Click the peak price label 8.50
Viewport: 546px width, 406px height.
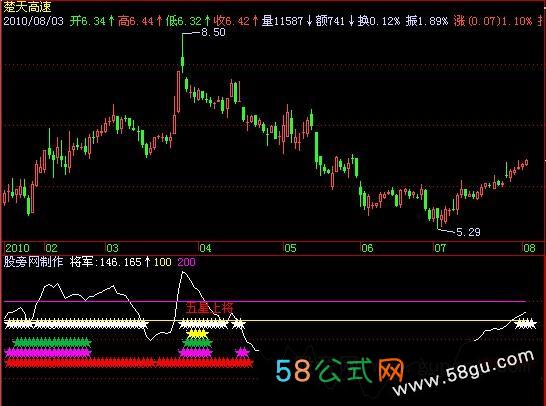[x=213, y=32]
